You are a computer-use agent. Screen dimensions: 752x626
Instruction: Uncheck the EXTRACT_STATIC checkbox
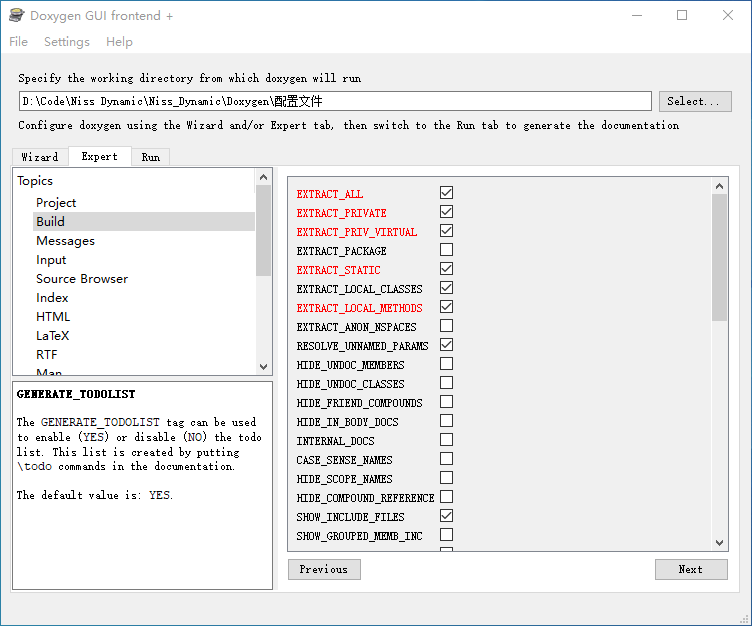446,269
